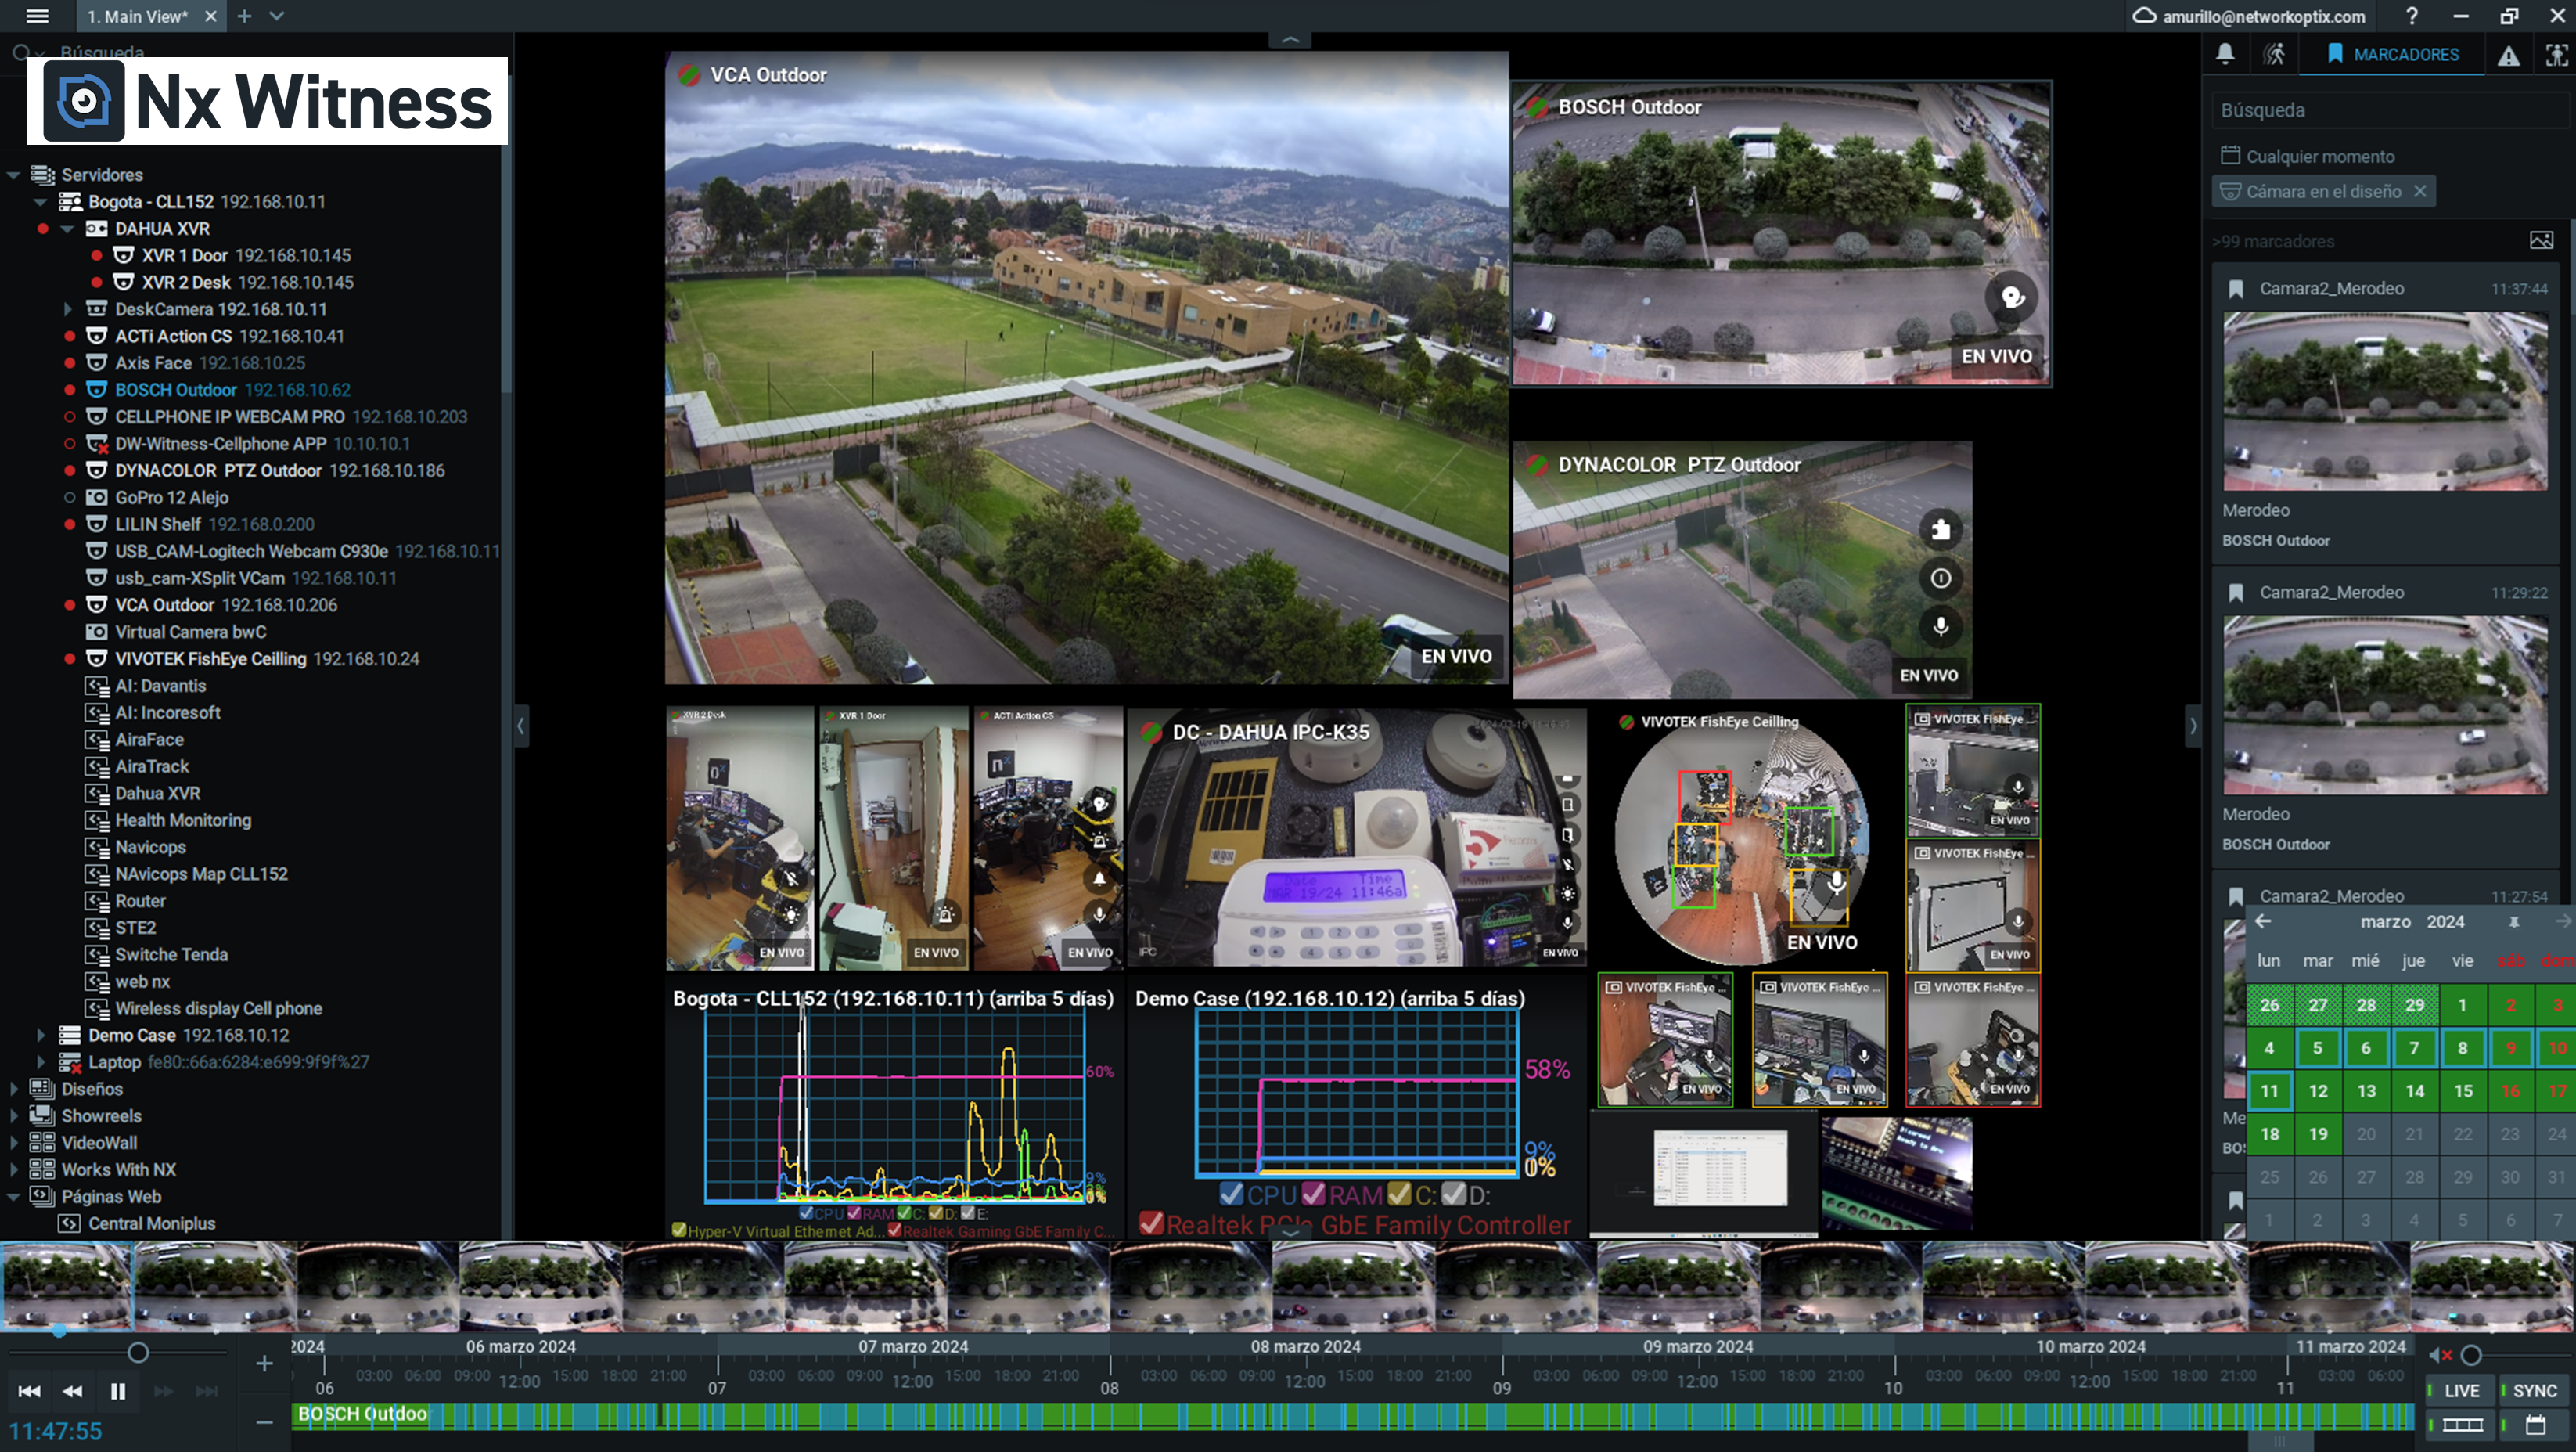Toggle DYNACOLOR PTZ info icon
The height and width of the screenshot is (1452, 2576).
tap(1940, 578)
